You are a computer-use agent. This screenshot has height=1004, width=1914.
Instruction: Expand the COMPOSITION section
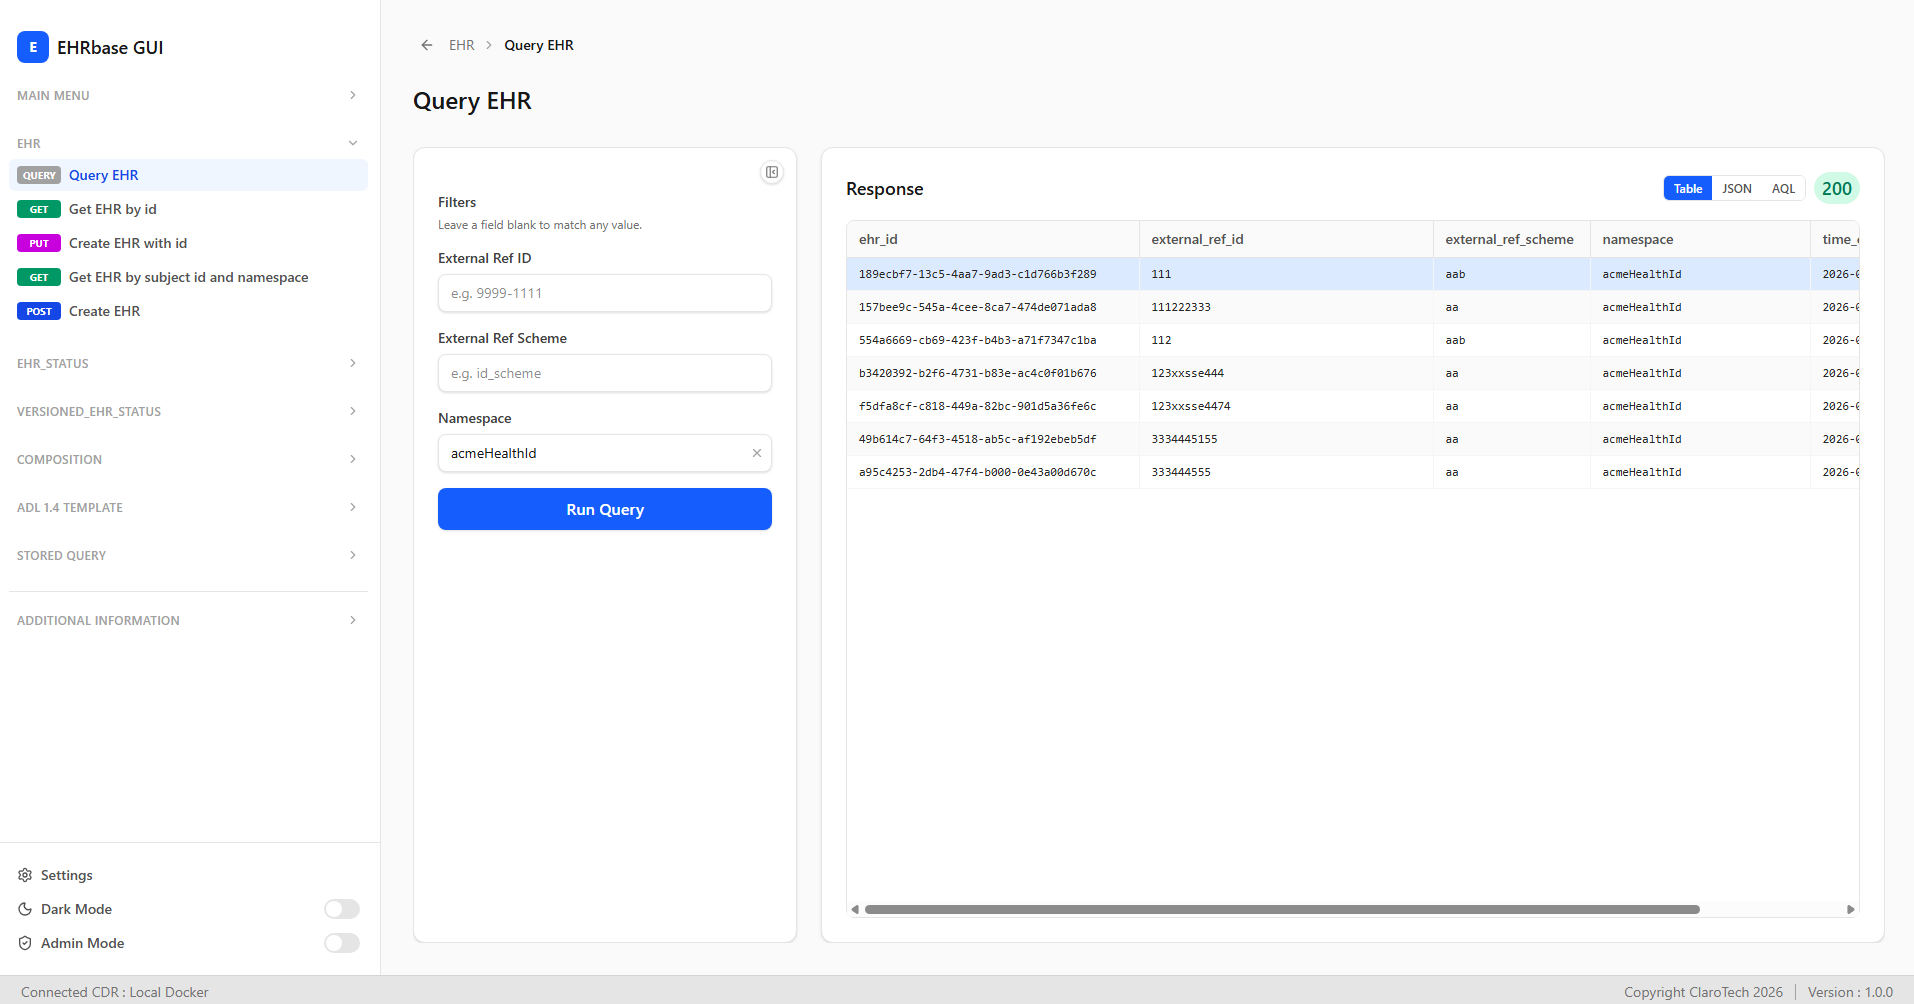click(188, 459)
